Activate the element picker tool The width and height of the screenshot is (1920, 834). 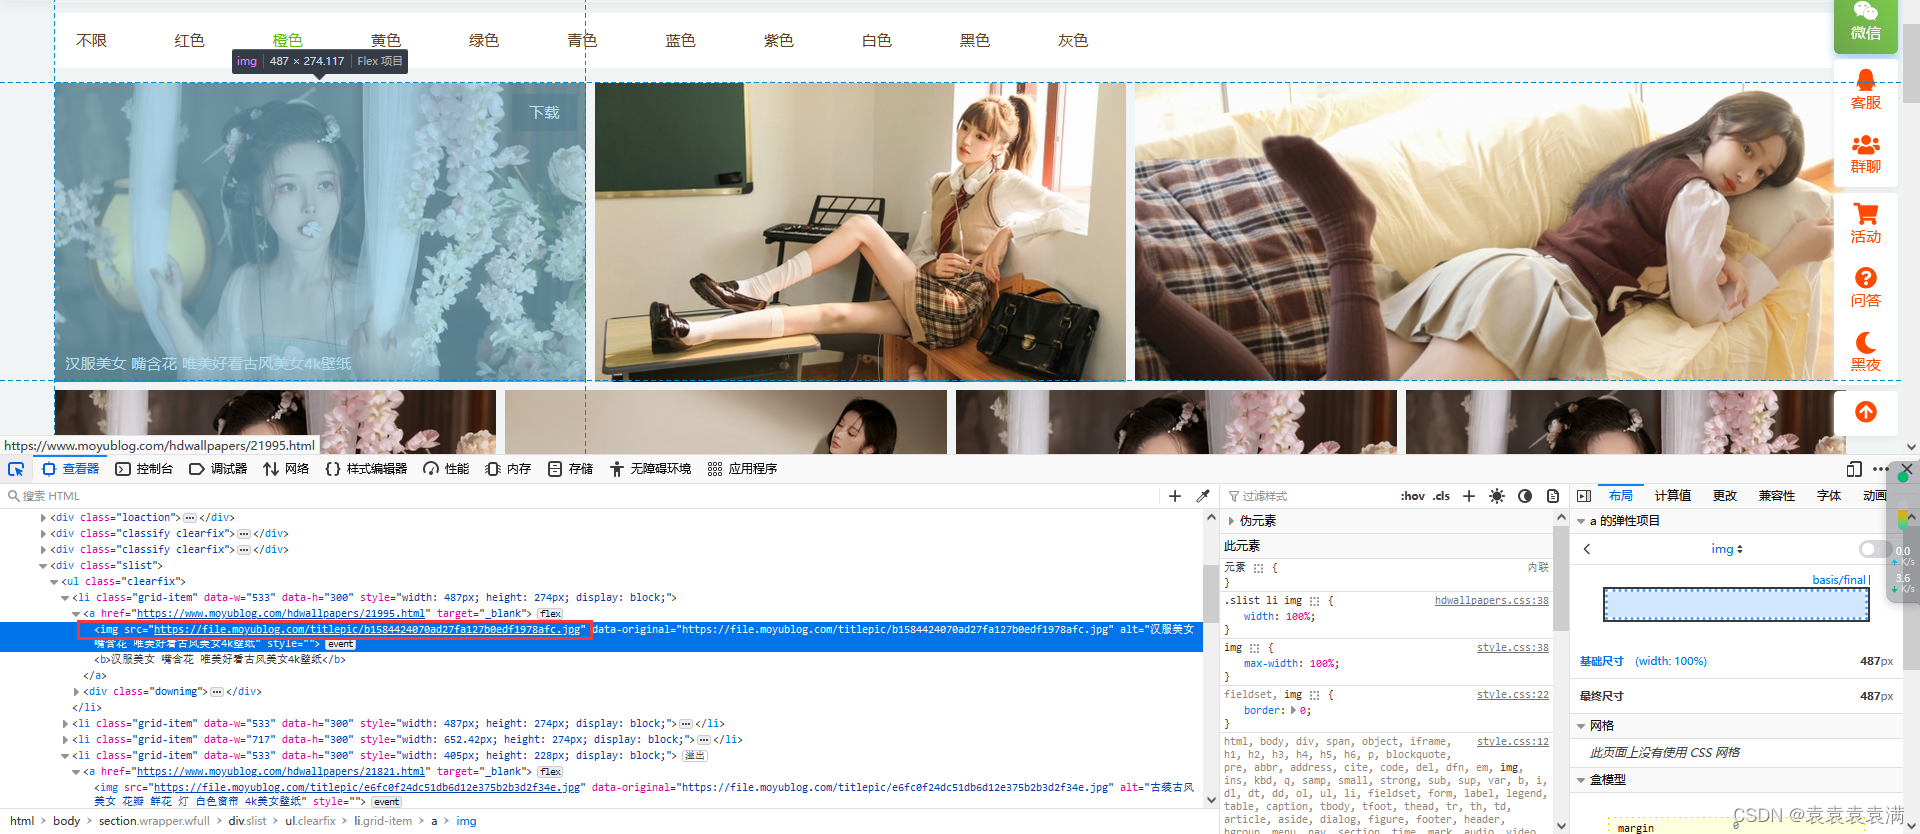click(x=16, y=469)
